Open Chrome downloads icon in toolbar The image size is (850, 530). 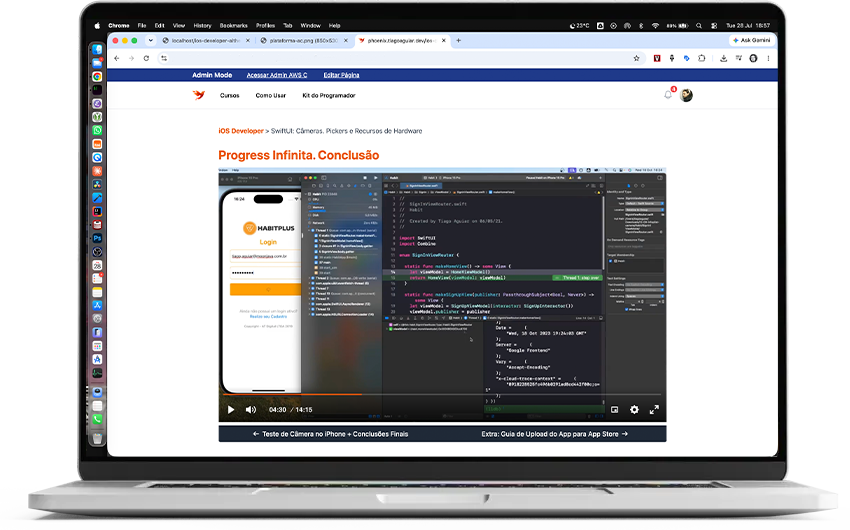pyautogui.click(x=723, y=59)
